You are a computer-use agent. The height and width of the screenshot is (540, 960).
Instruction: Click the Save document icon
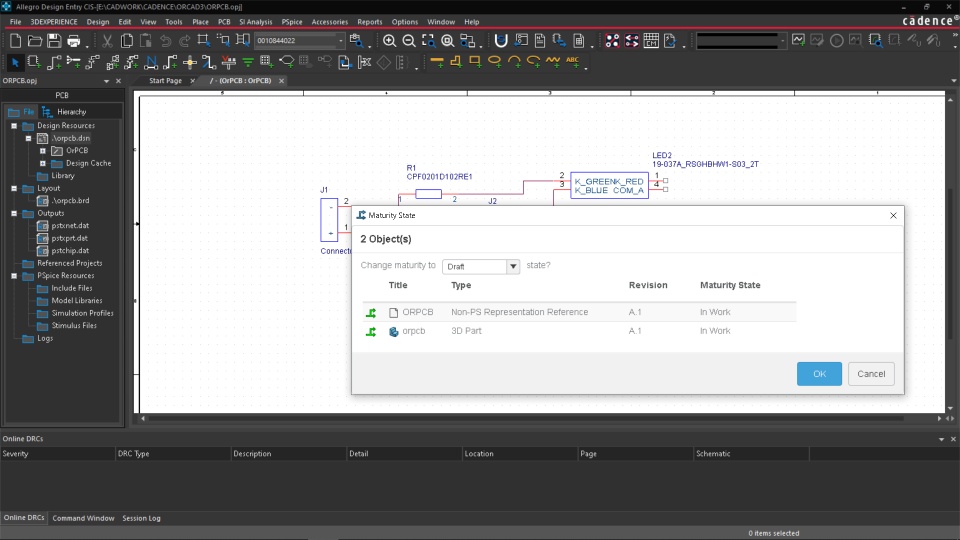[54, 41]
